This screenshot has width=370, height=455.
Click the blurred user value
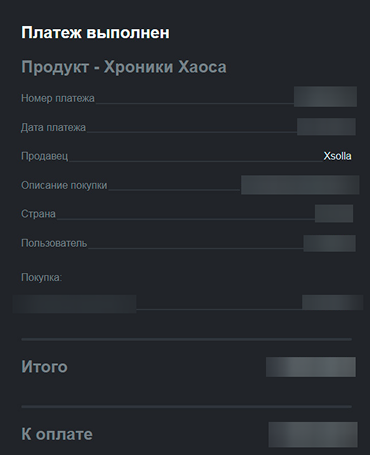pos(329,243)
